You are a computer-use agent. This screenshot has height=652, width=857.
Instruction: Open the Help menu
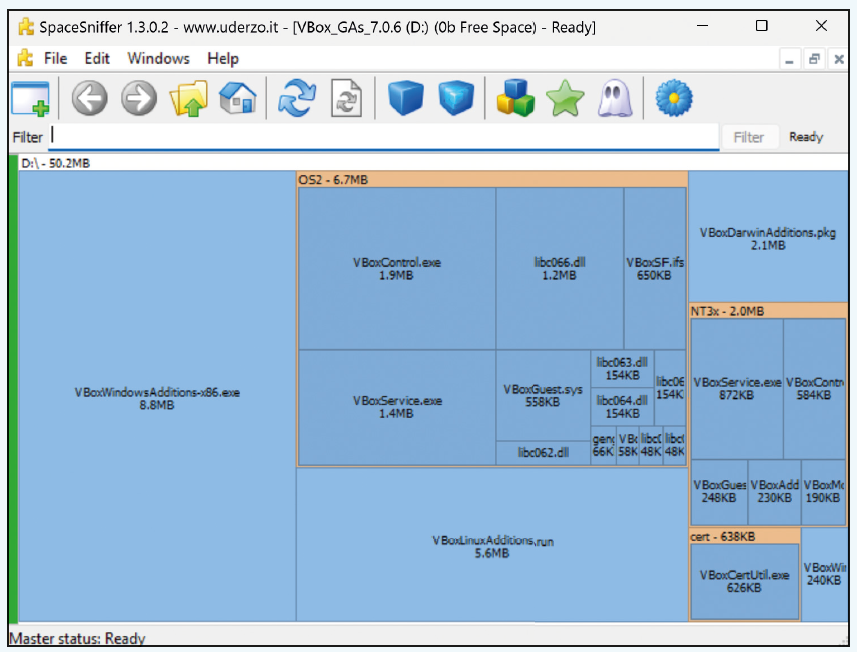tap(223, 58)
